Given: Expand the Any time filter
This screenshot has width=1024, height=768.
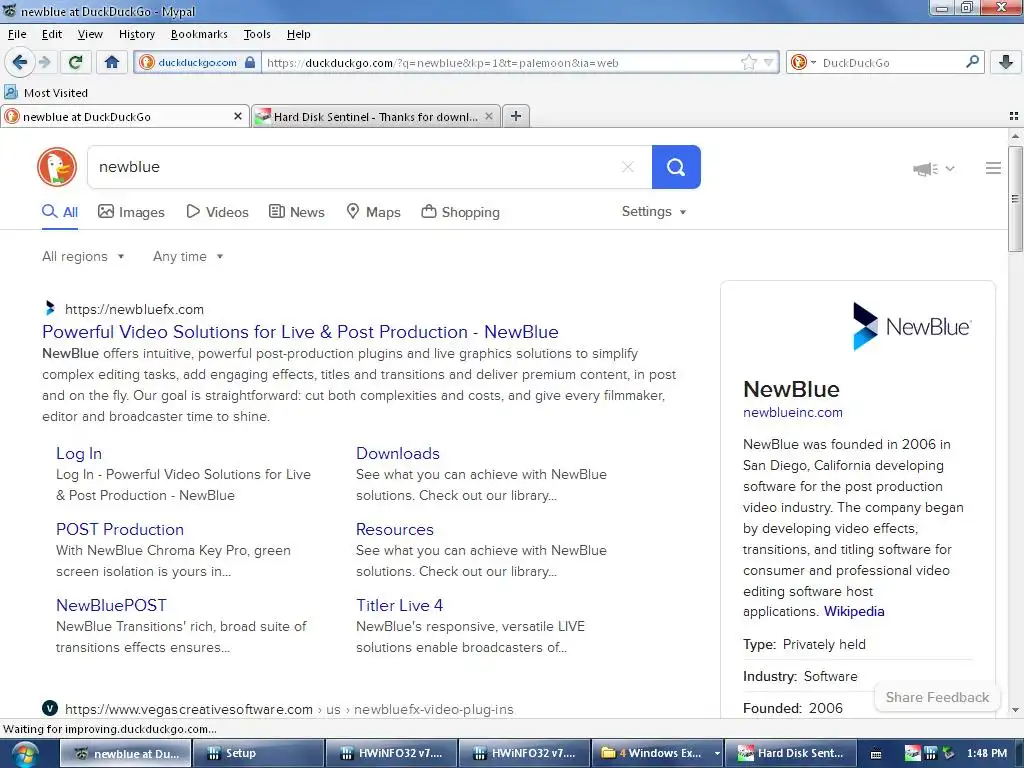Looking at the screenshot, I should [x=188, y=256].
